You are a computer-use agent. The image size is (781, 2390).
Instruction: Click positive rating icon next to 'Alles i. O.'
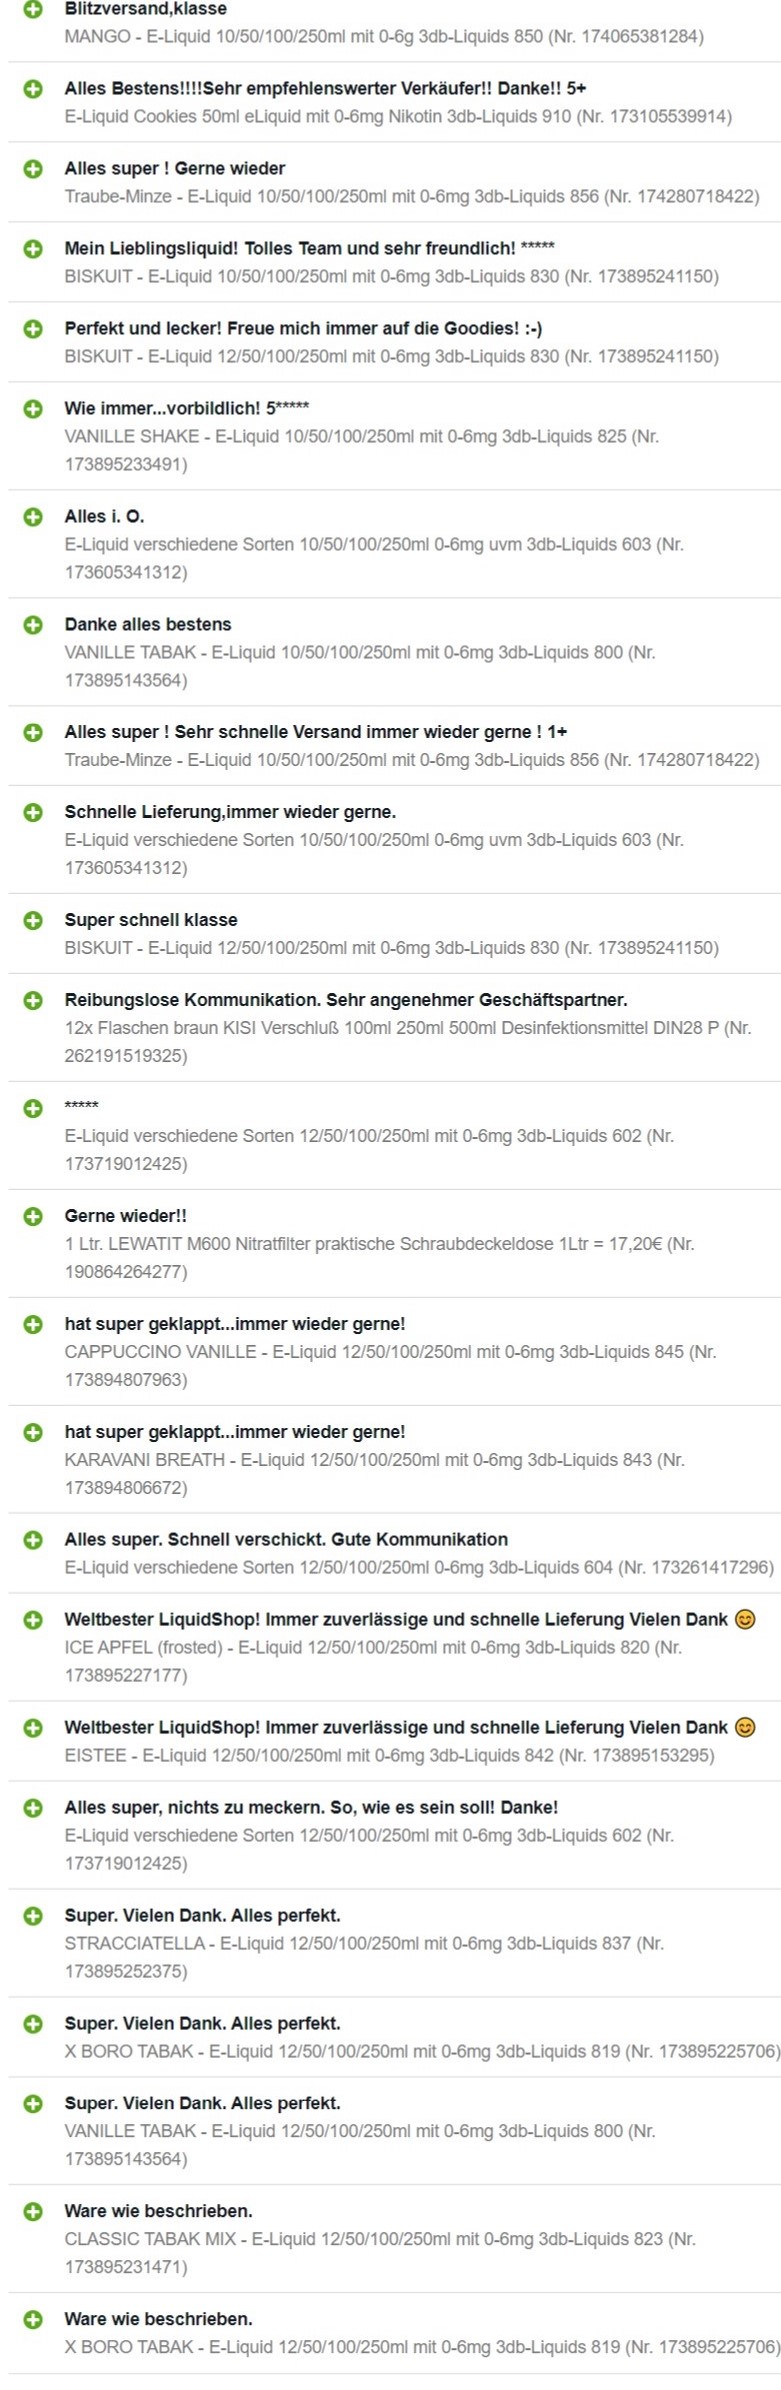pos(33,517)
